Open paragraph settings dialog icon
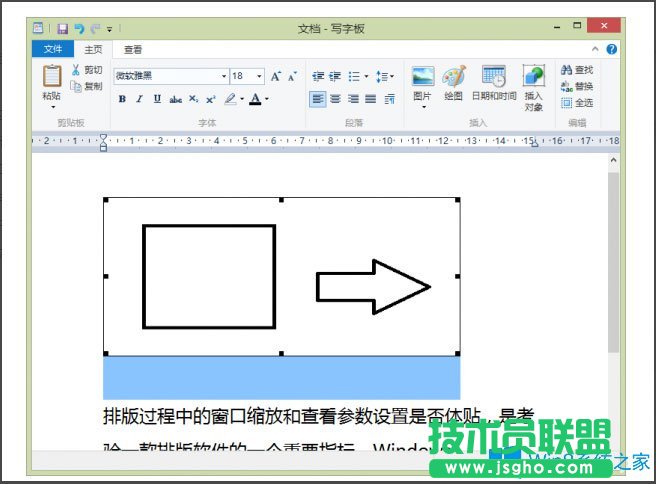This screenshot has width=656, height=484. [390, 99]
